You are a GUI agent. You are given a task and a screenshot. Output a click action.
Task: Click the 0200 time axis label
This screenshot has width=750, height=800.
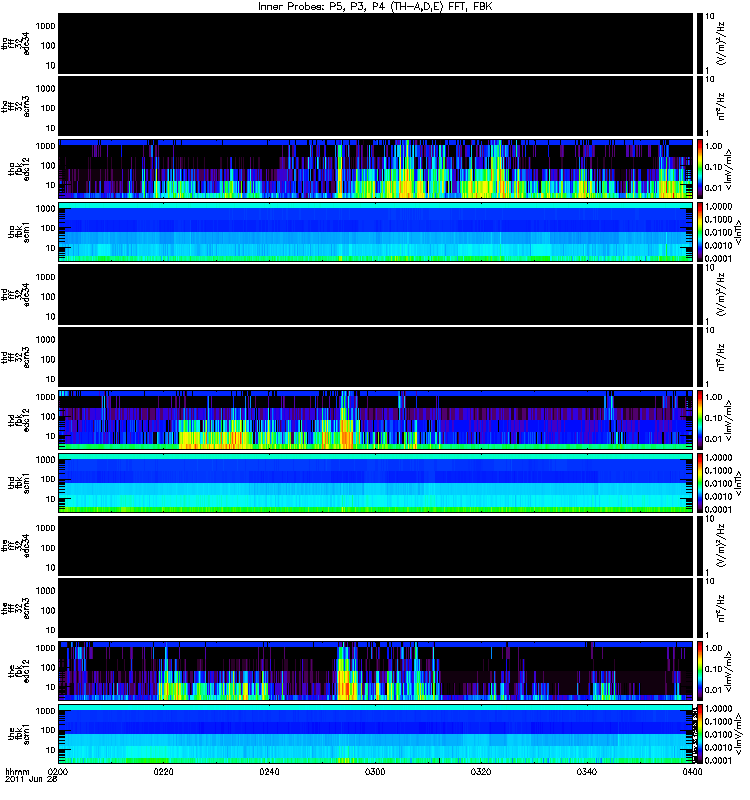58,771
